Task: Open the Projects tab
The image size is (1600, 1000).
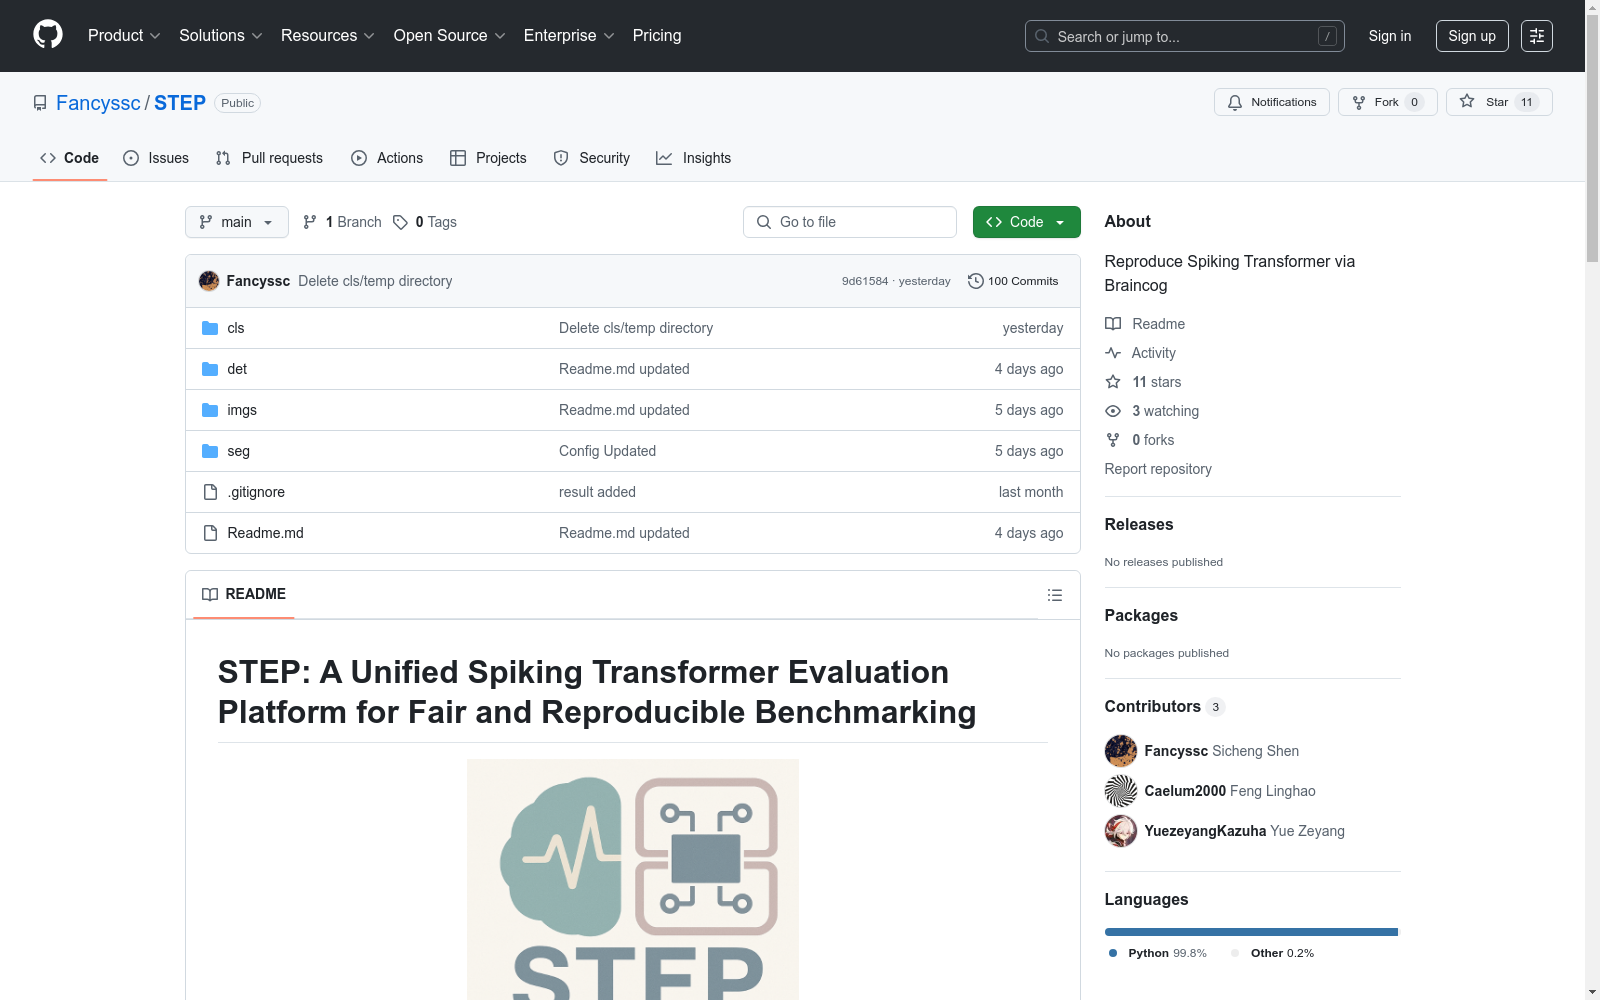Action: [488, 158]
